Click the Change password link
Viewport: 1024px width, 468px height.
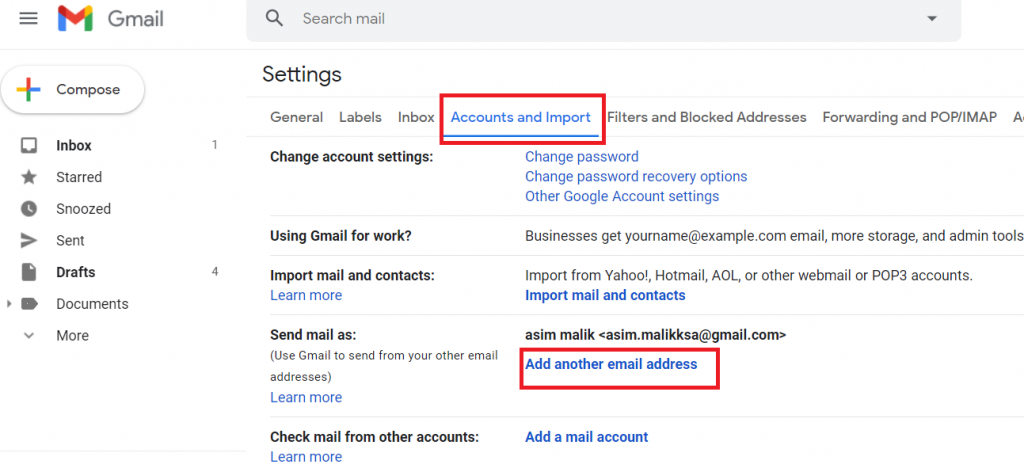tap(582, 157)
